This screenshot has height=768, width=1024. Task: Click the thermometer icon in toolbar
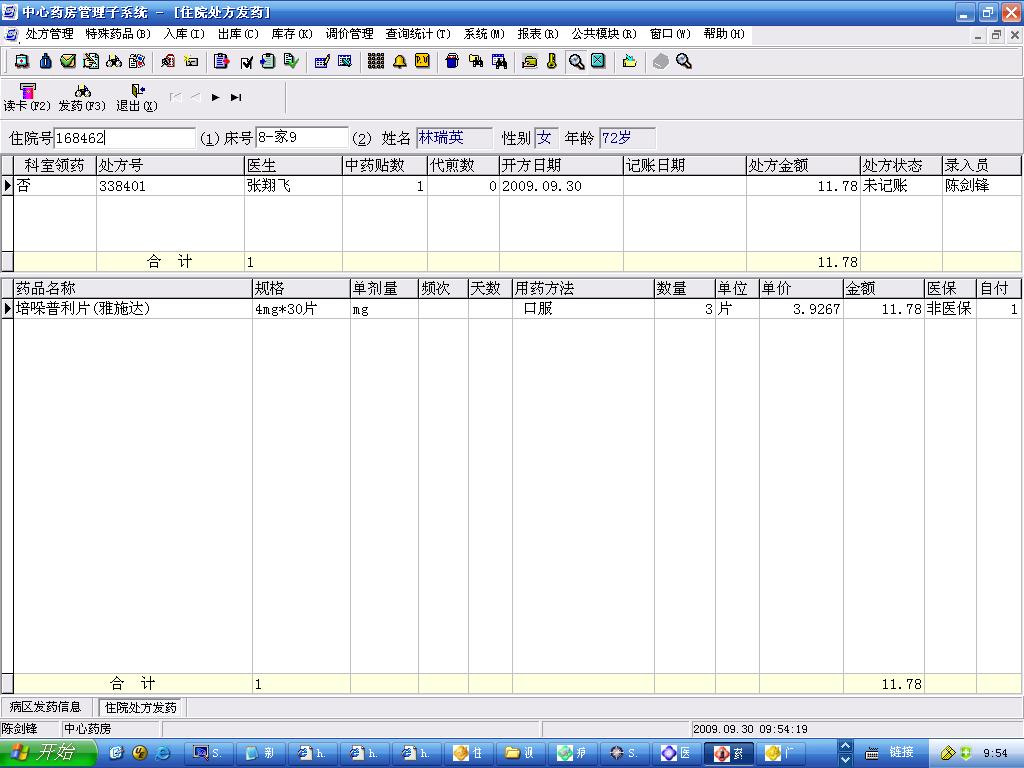click(552, 62)
